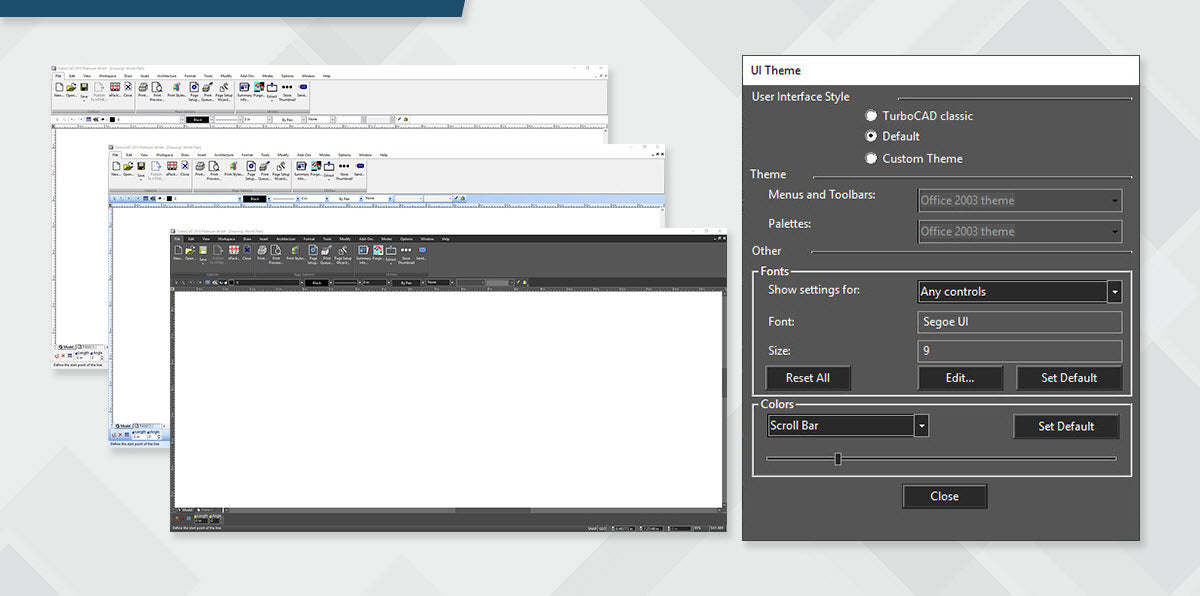Image resolution: width=1200 pixels, height=596 pixels.
Task: Click the font Size input field
Action: (x=1020, y=351)
